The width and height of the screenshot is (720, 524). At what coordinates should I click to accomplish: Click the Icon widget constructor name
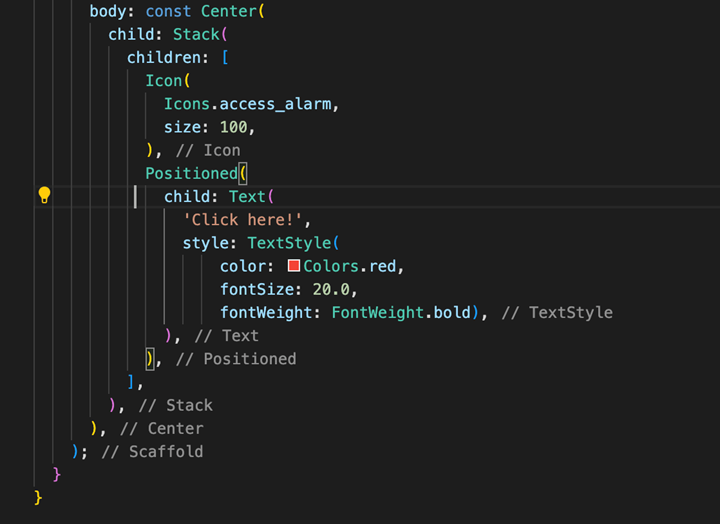click(164, 81)
